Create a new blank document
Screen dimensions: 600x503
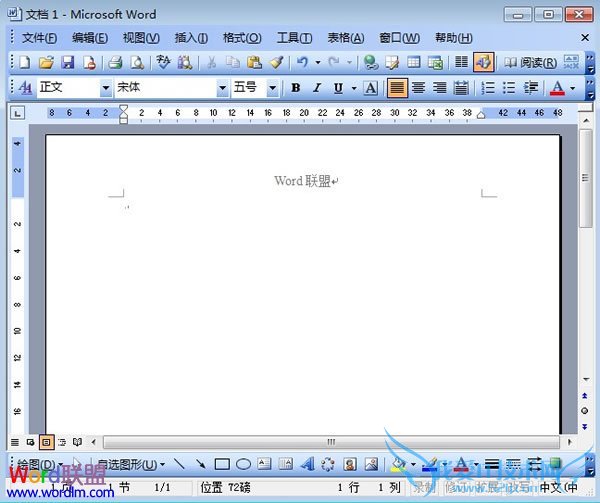pos(25,62)
